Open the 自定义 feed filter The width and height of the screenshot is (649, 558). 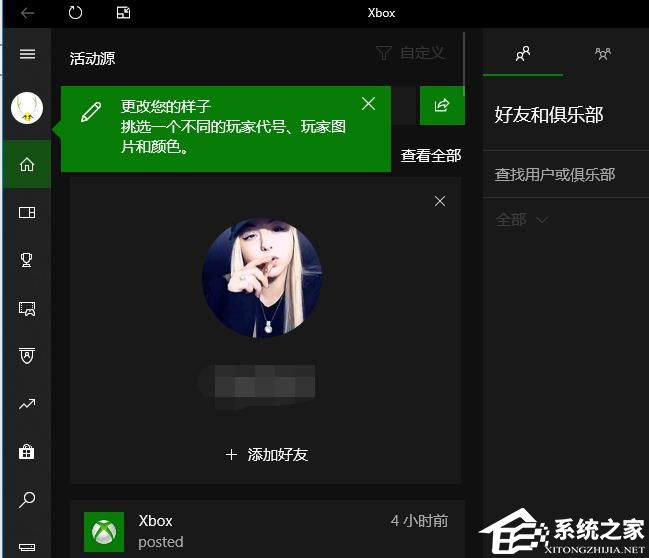click(410, 53)
